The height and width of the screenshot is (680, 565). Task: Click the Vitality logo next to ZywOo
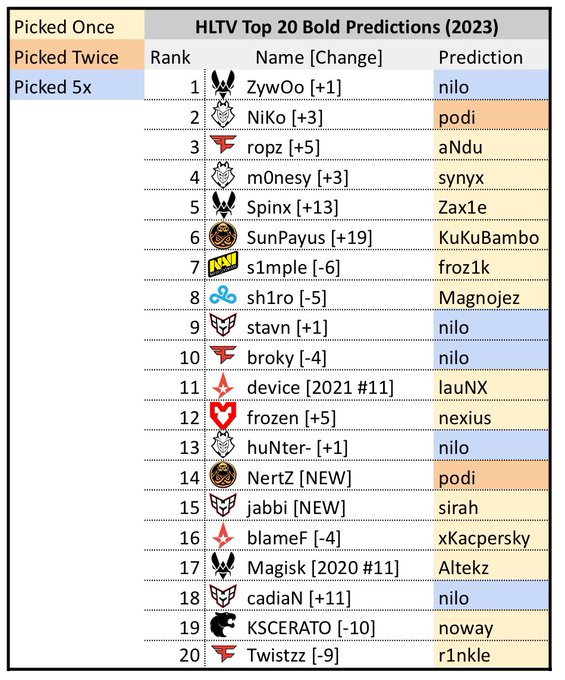223,84
